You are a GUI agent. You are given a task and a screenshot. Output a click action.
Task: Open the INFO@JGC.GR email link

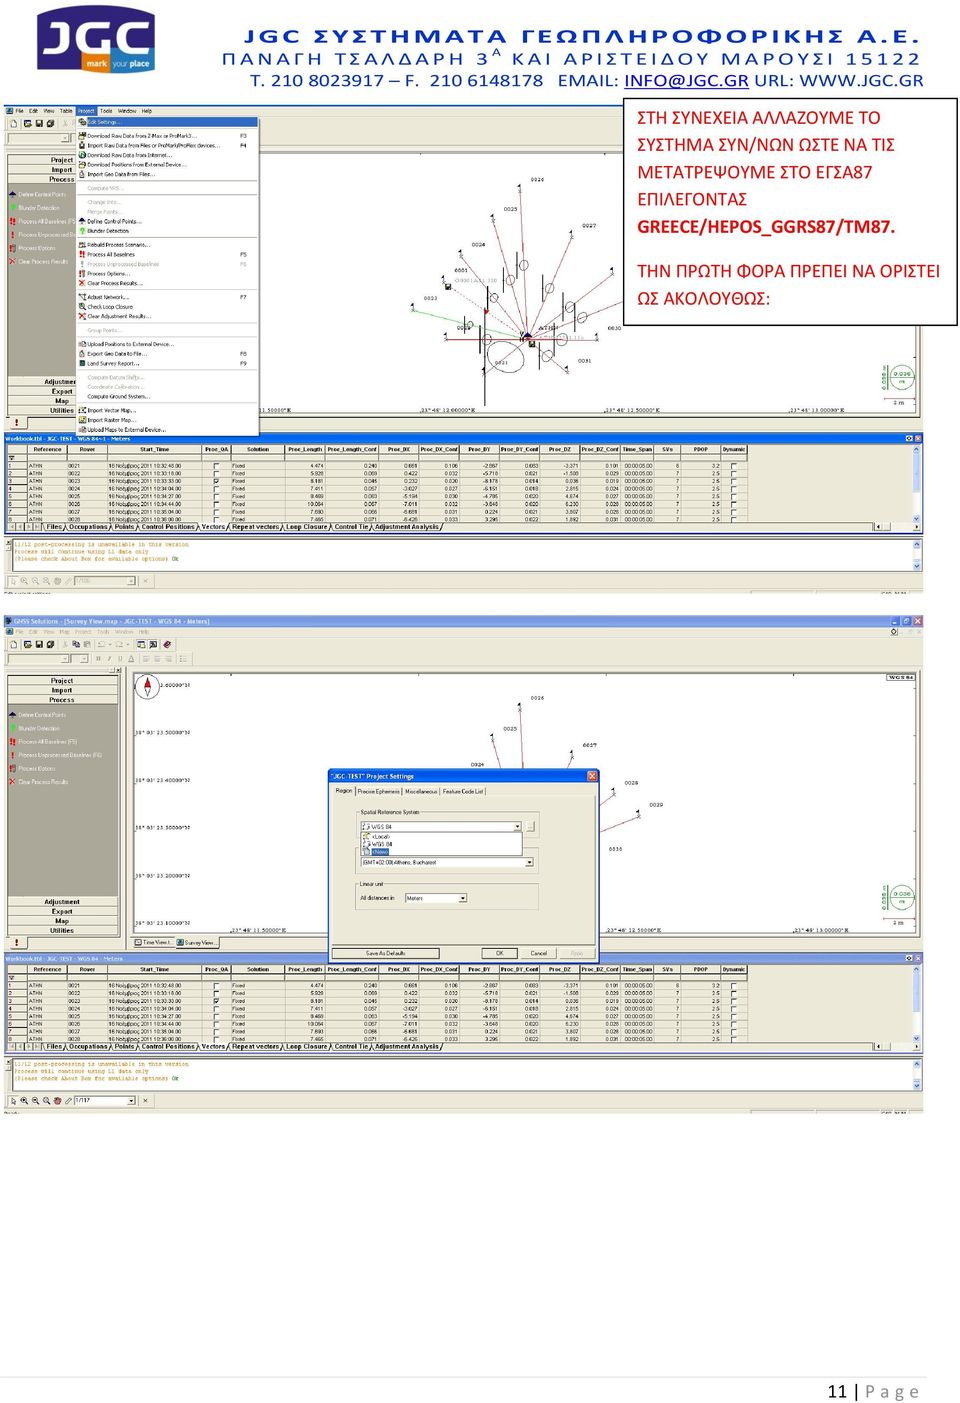(x=686, y=81)
